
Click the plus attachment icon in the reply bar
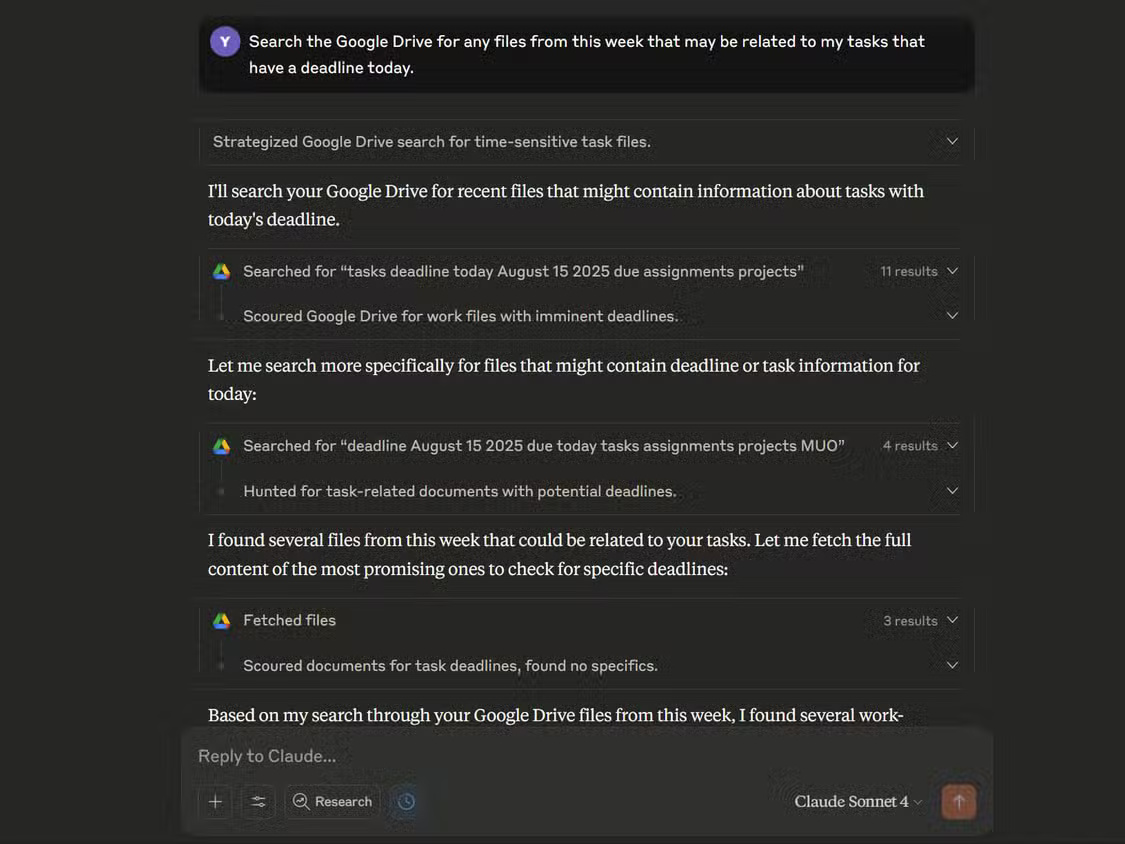(x=215, y=801)
